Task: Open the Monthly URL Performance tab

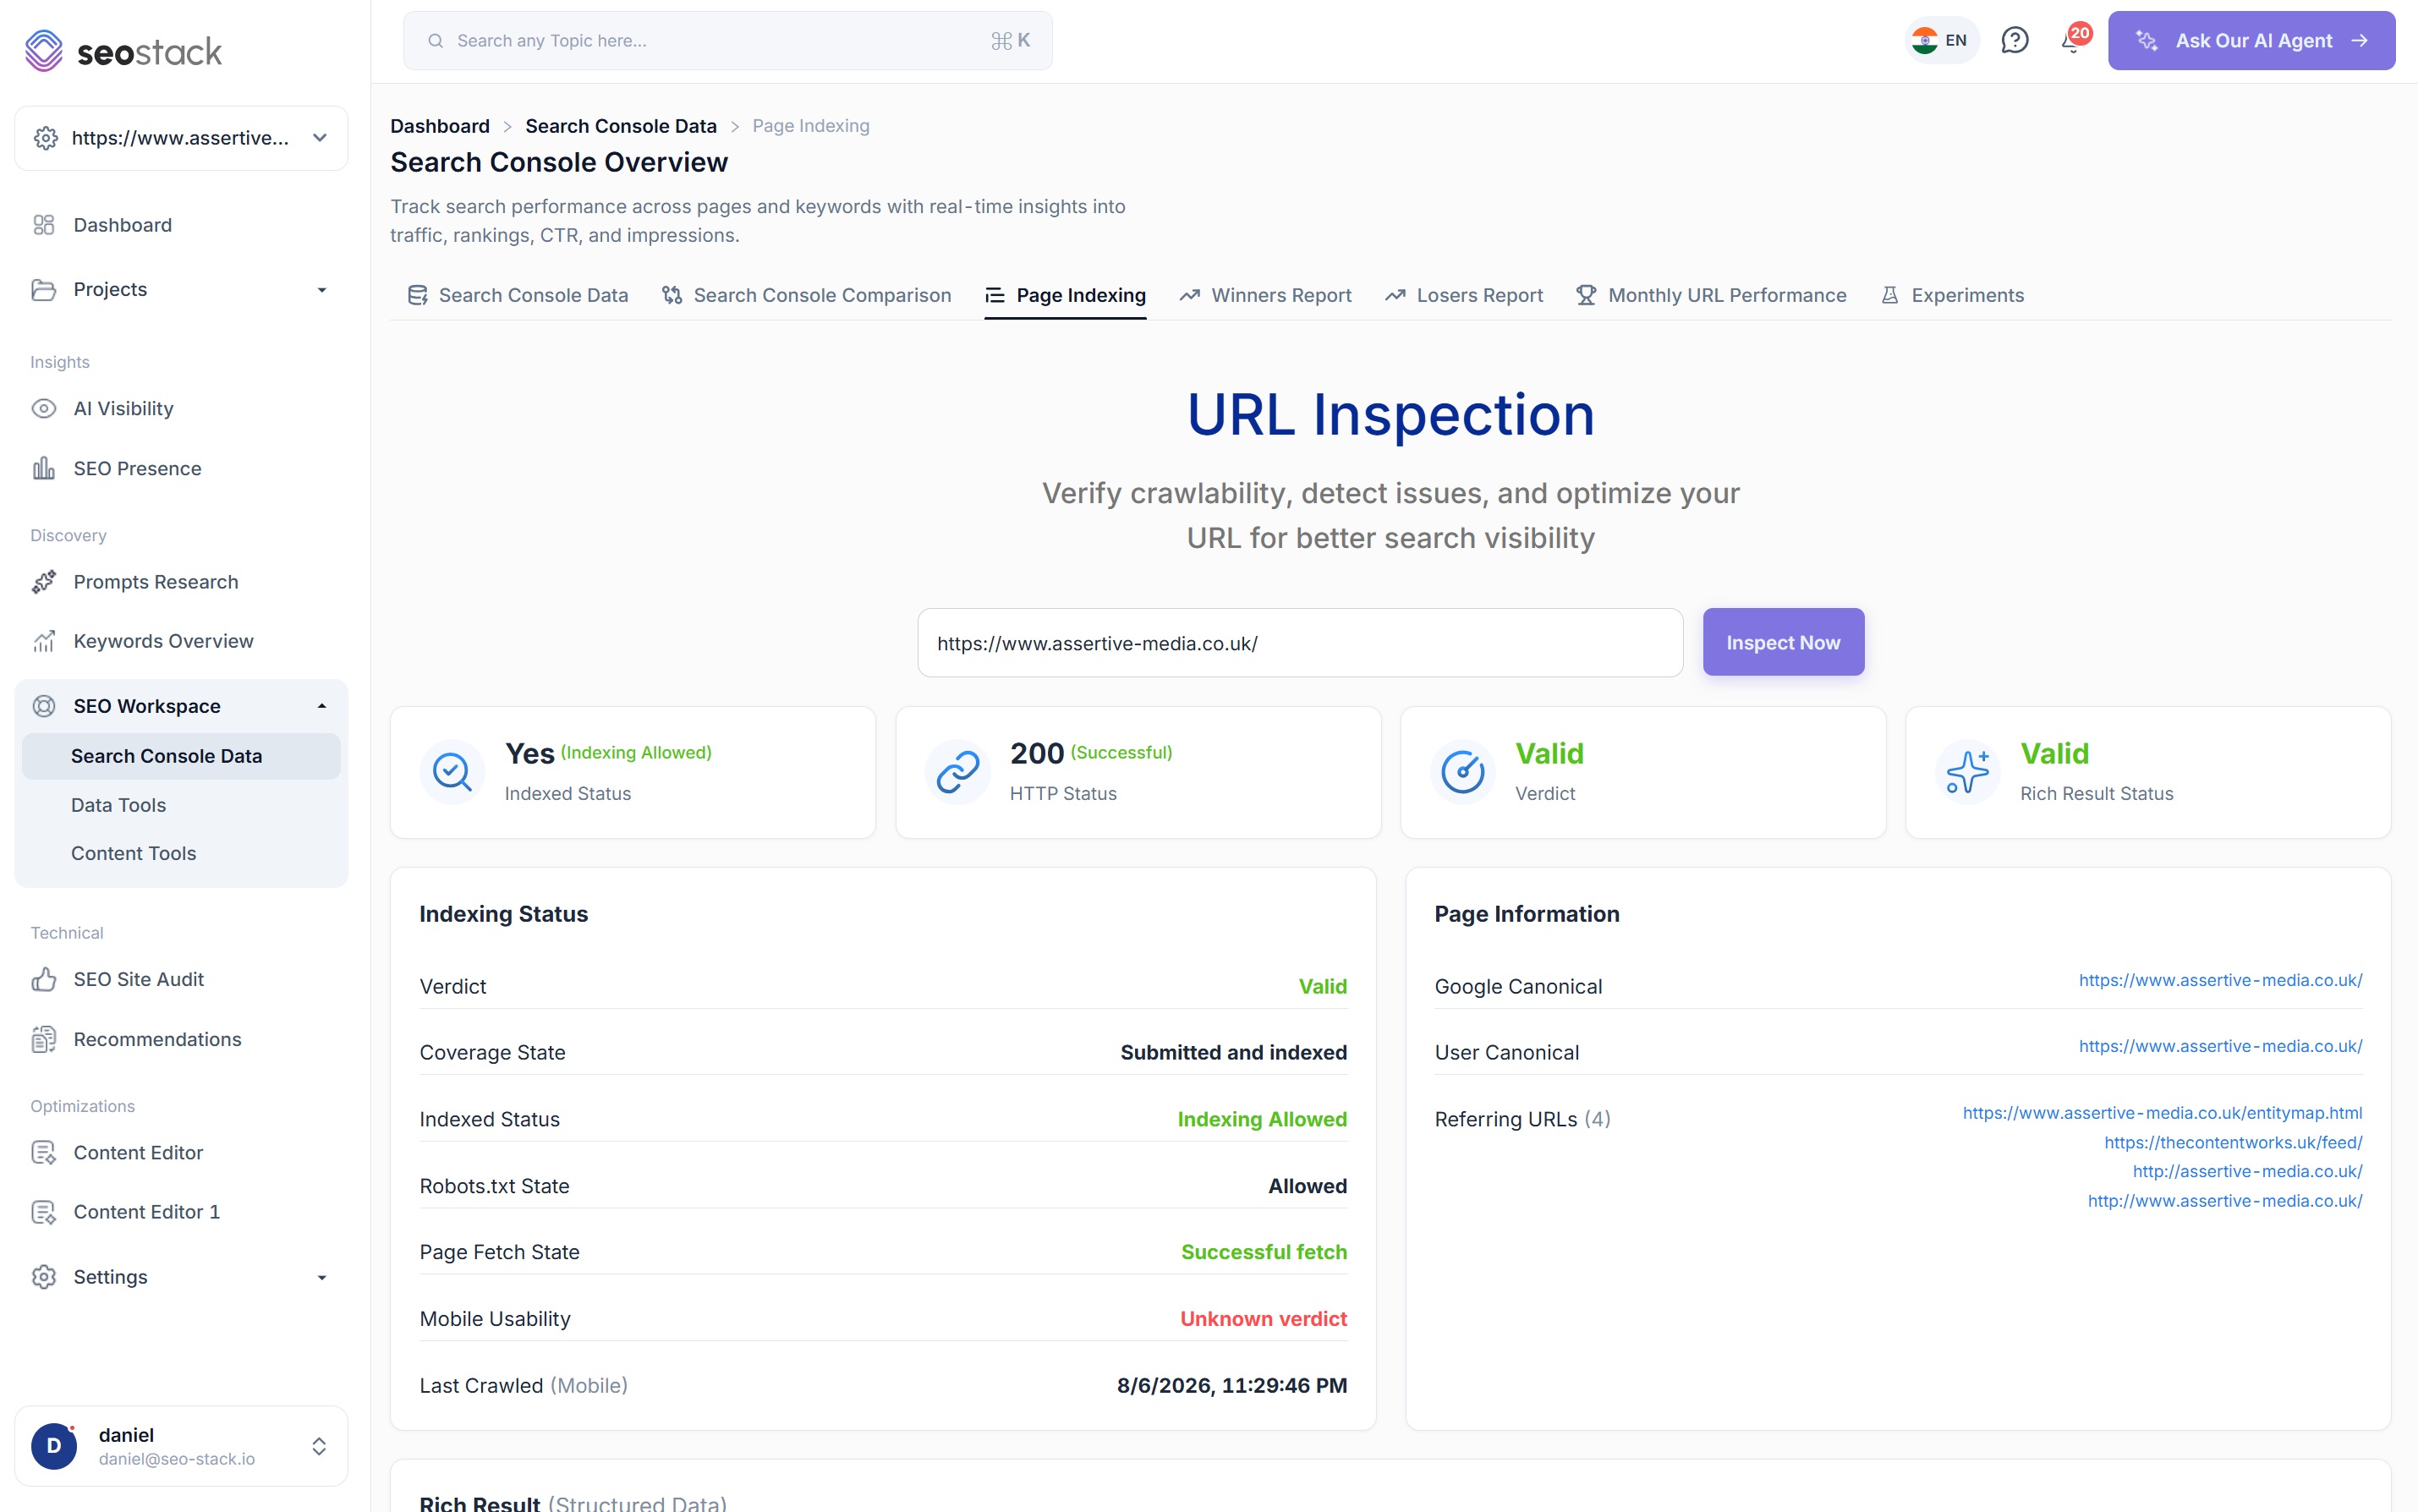Action: coord(1711,295)
